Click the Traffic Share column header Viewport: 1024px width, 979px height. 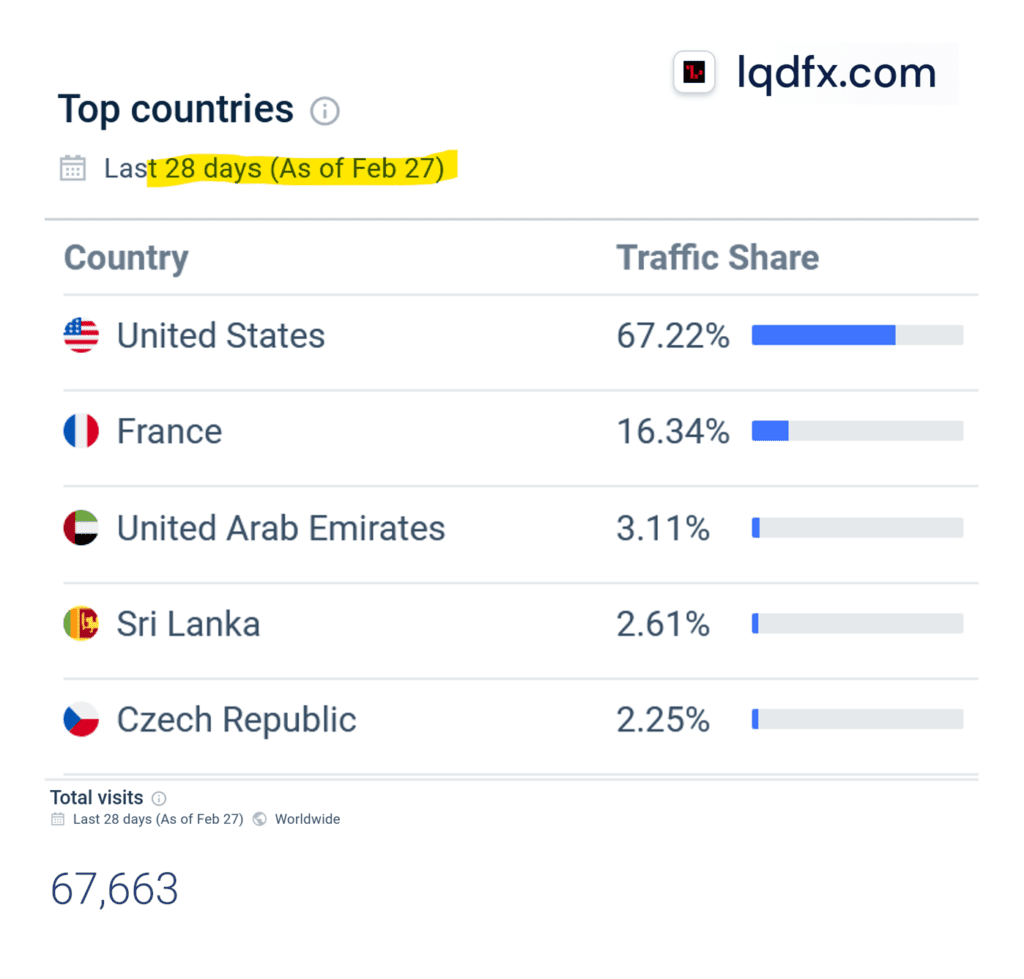click(x=718, y=257)
